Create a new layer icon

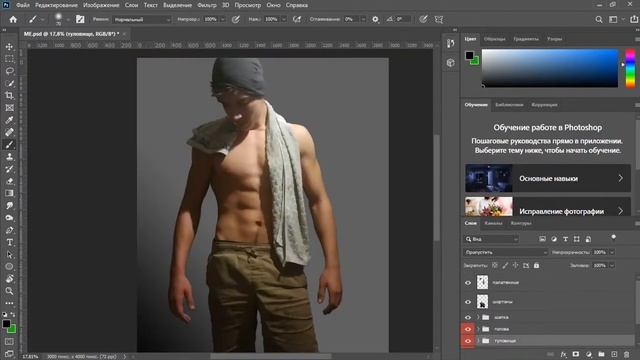click(614, 354)
